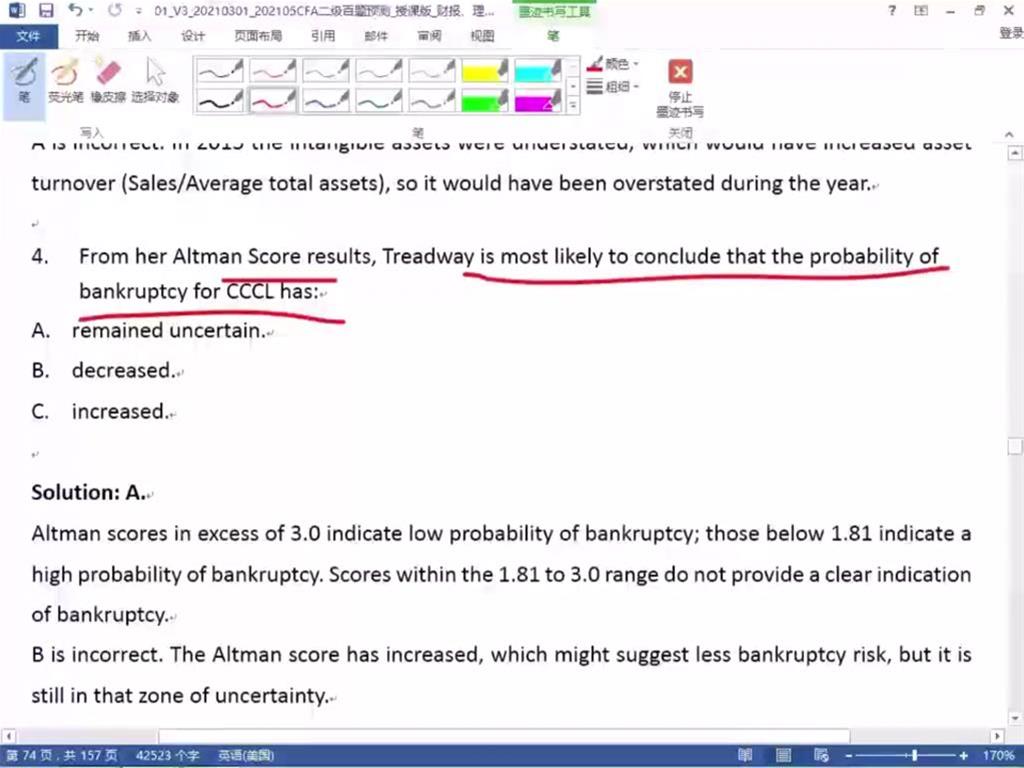The image size is (1024, 768).
Task: Switch to the Insert (插入) ribbon tab
Action: pos(140,36)
